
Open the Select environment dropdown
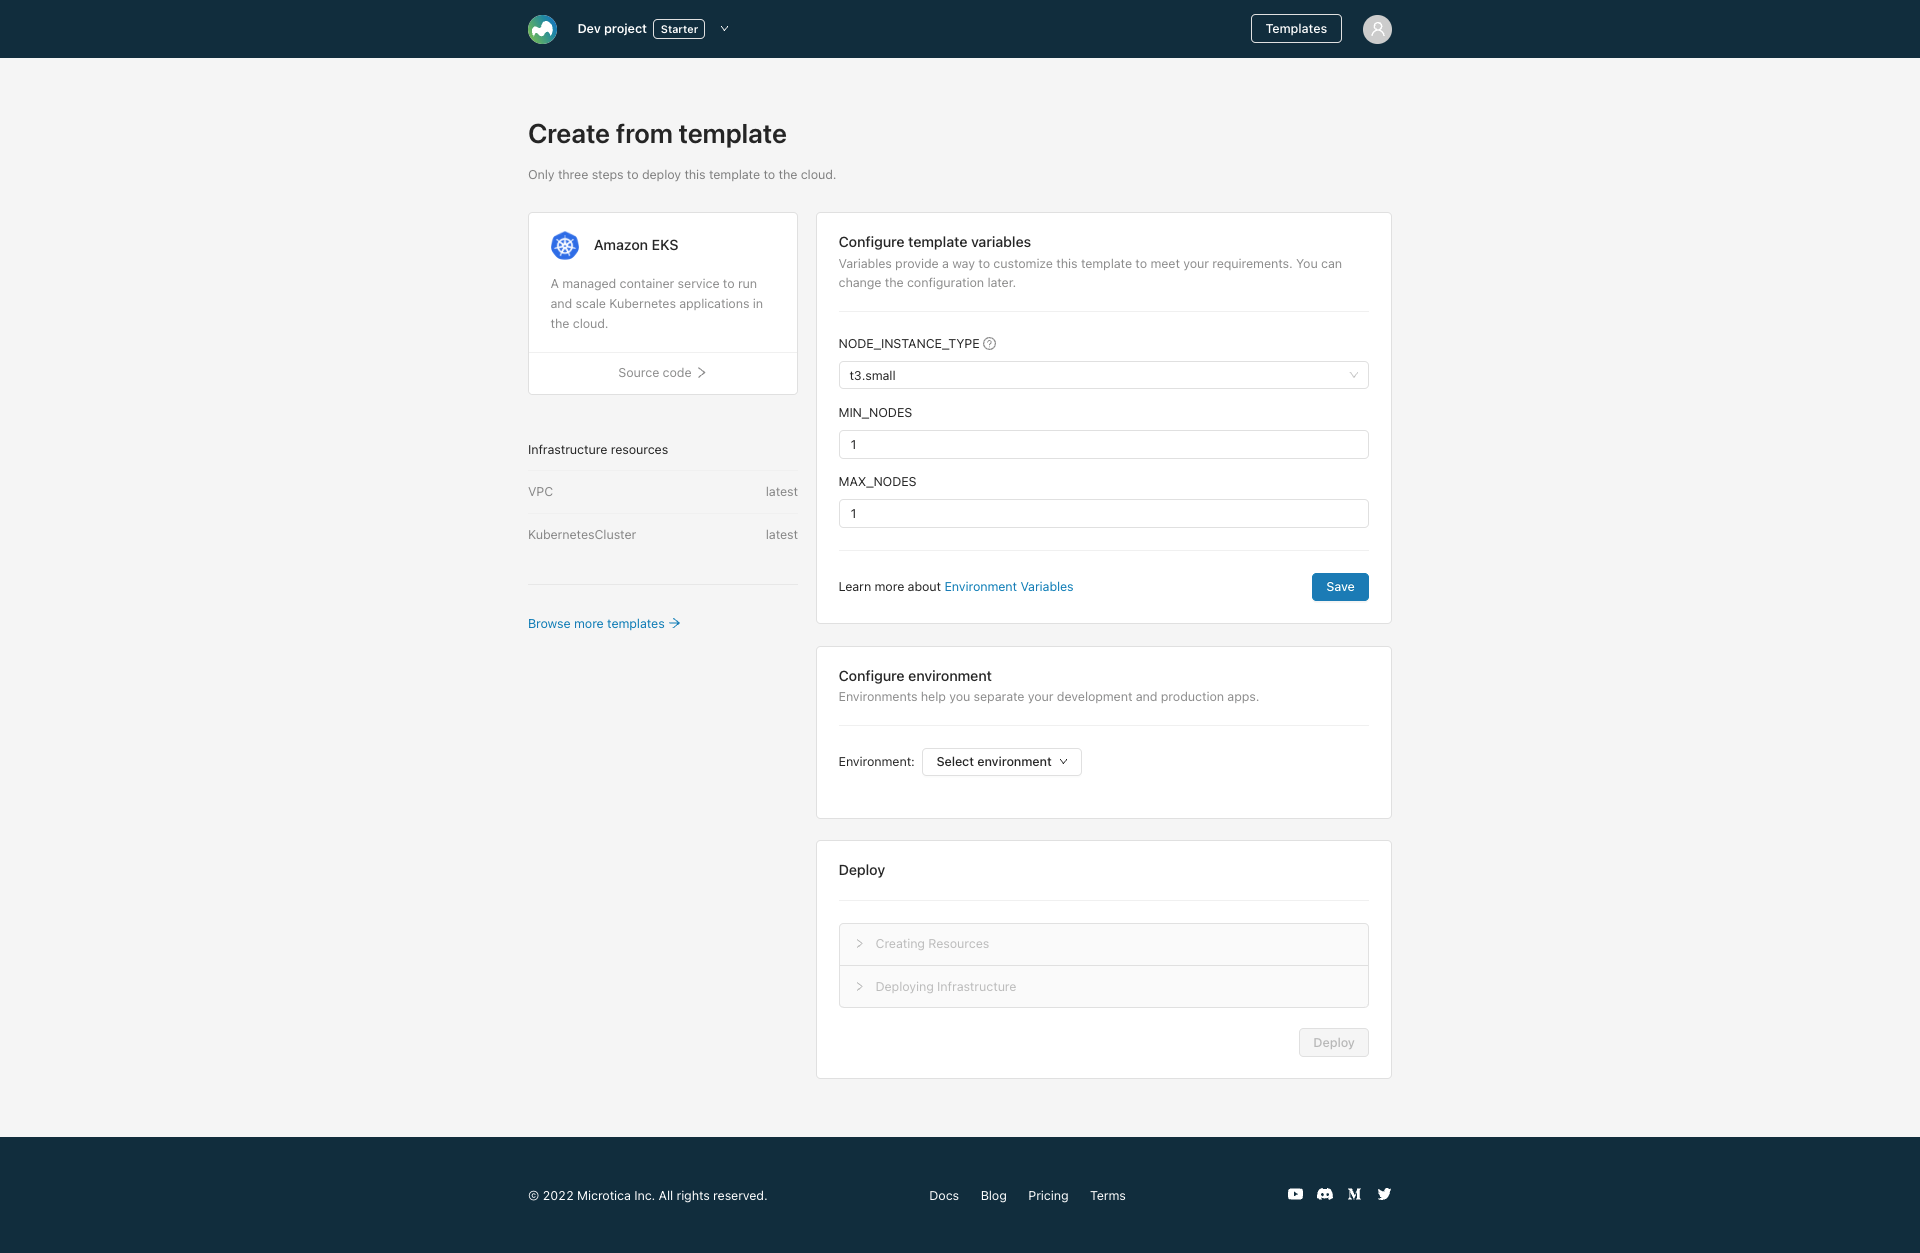1001,762
